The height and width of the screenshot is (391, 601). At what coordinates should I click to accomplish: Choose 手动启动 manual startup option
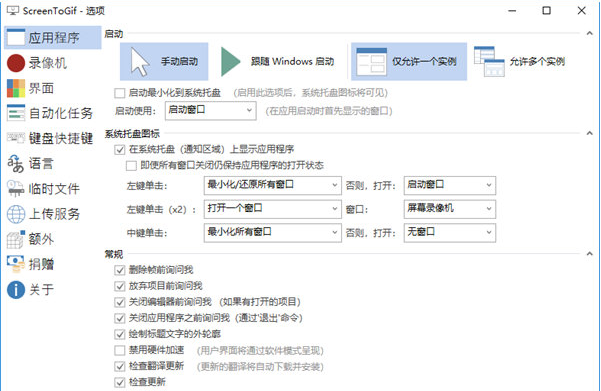(164, 62)
